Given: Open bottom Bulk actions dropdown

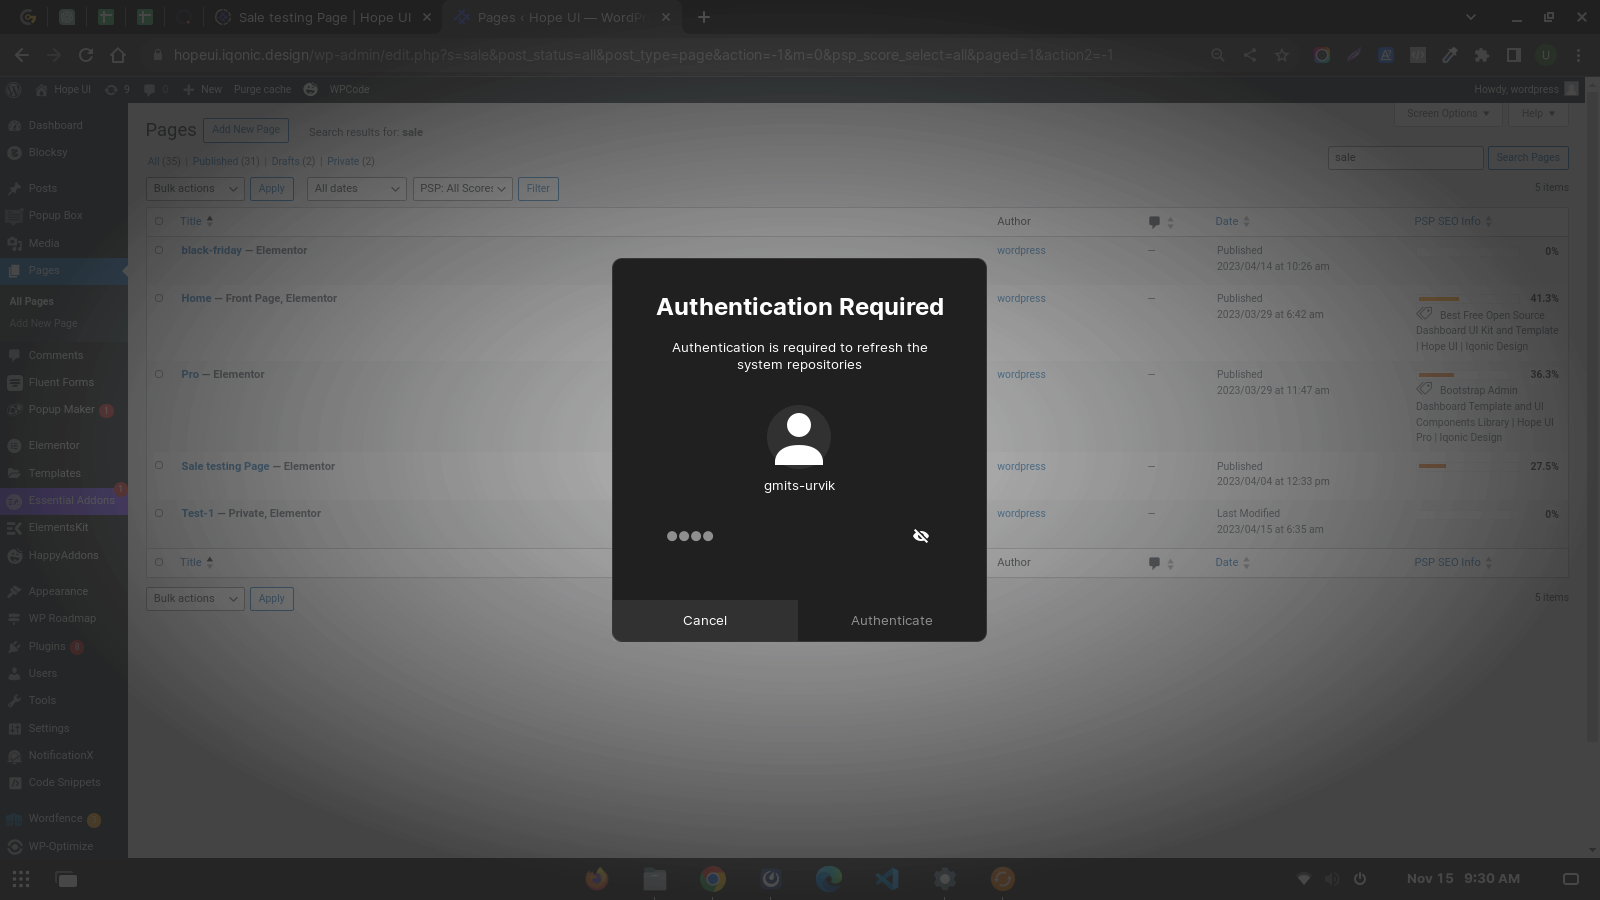Looking at the screenshot, I should pos(195,598).
